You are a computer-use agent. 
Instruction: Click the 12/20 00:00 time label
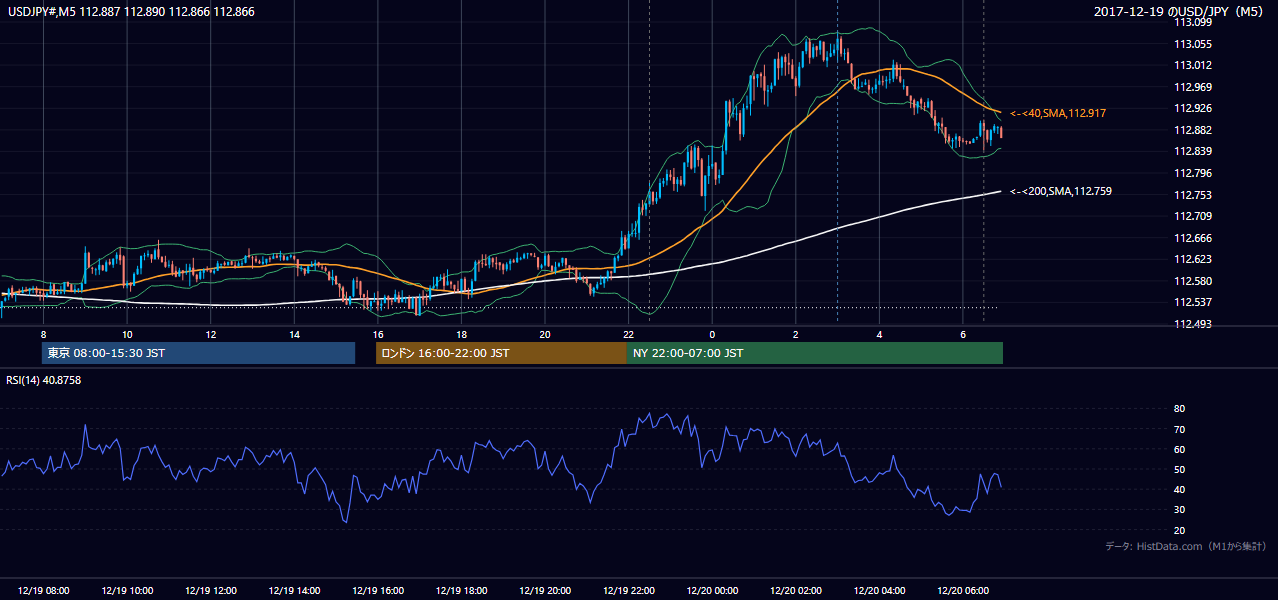(711, 591)
